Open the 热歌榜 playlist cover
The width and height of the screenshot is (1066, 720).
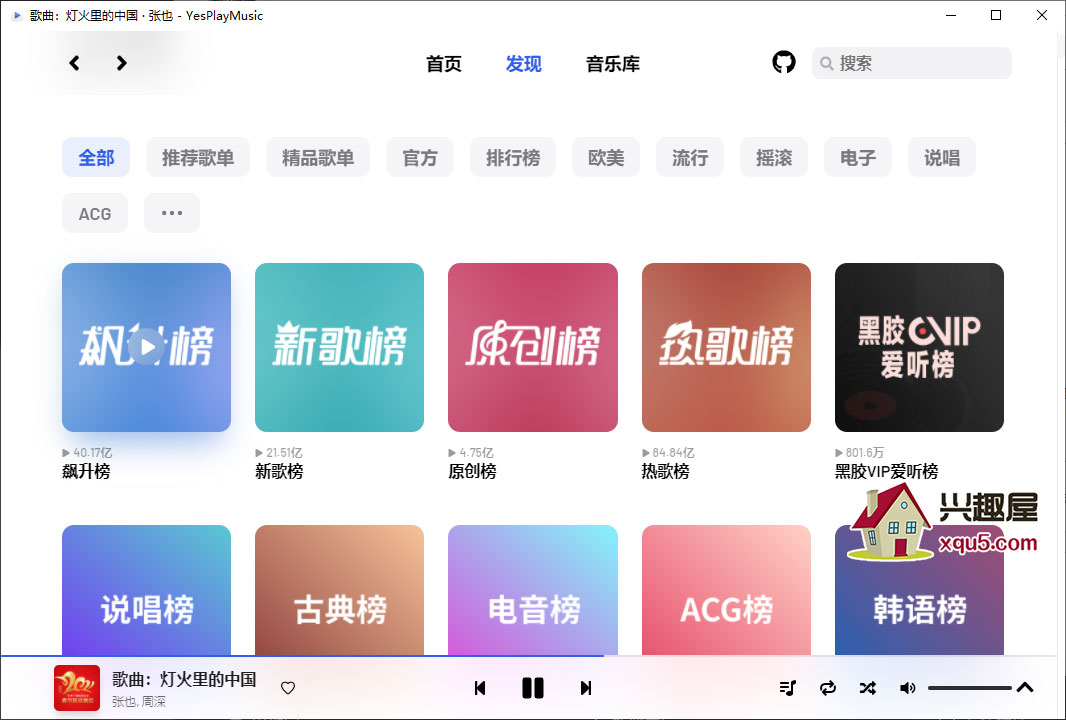pyautogui.click(x=726, y=347)
